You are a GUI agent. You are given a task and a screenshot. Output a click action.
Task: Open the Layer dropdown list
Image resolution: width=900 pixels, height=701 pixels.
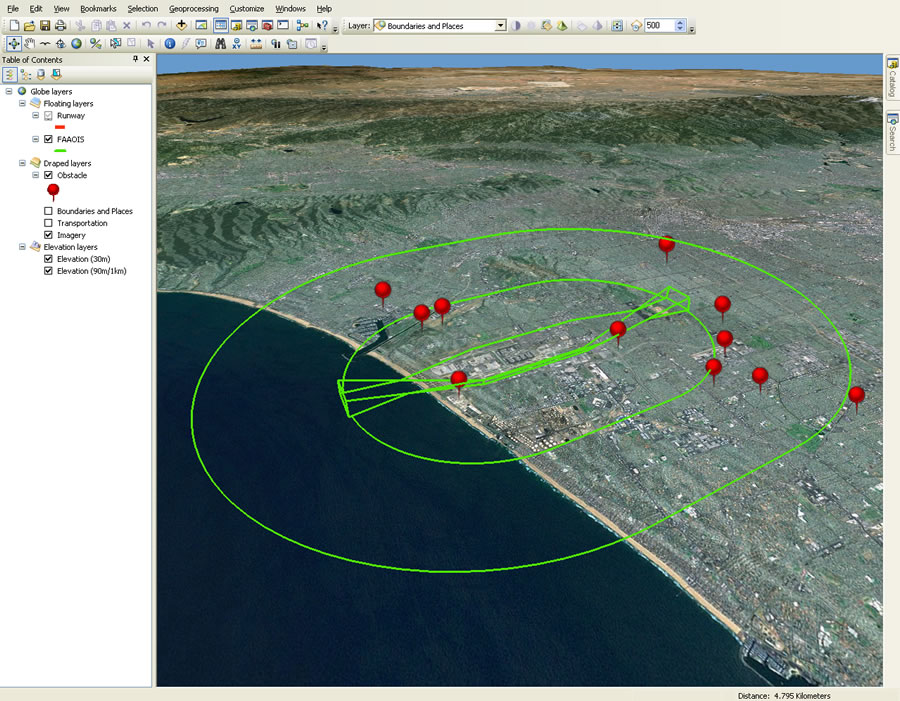(500, 26)
